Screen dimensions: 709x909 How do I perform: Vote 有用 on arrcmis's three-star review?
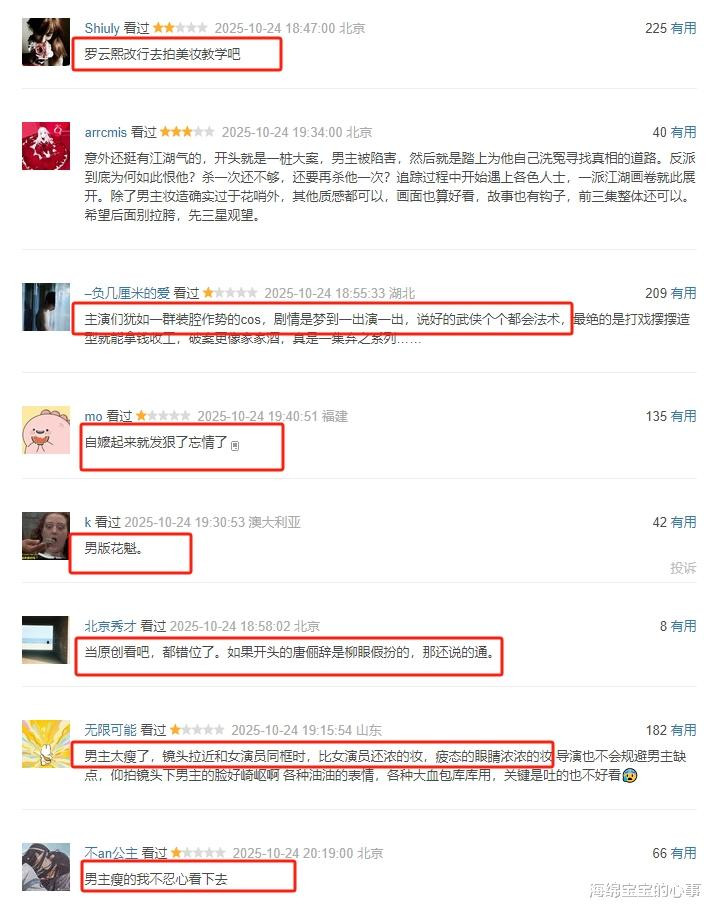coord(683,132)
